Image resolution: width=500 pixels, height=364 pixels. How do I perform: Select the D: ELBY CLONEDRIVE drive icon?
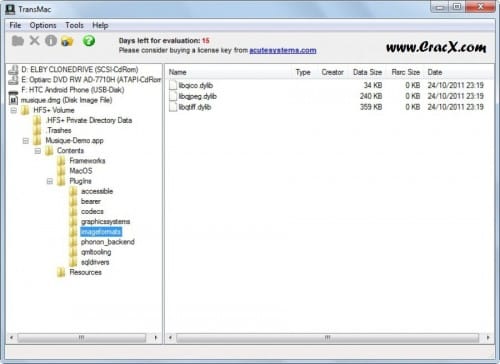13,70
